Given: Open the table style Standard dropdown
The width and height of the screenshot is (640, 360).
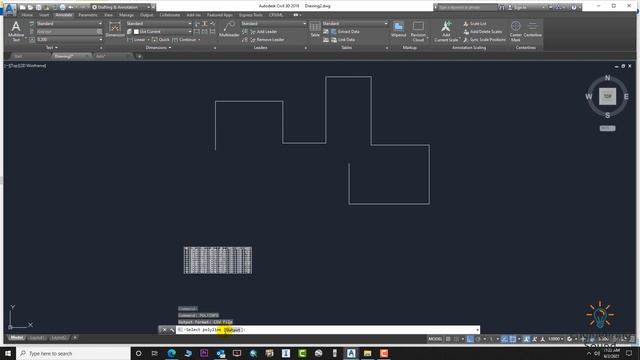Looking at the screenshot, I should click(x=355, y=24).
